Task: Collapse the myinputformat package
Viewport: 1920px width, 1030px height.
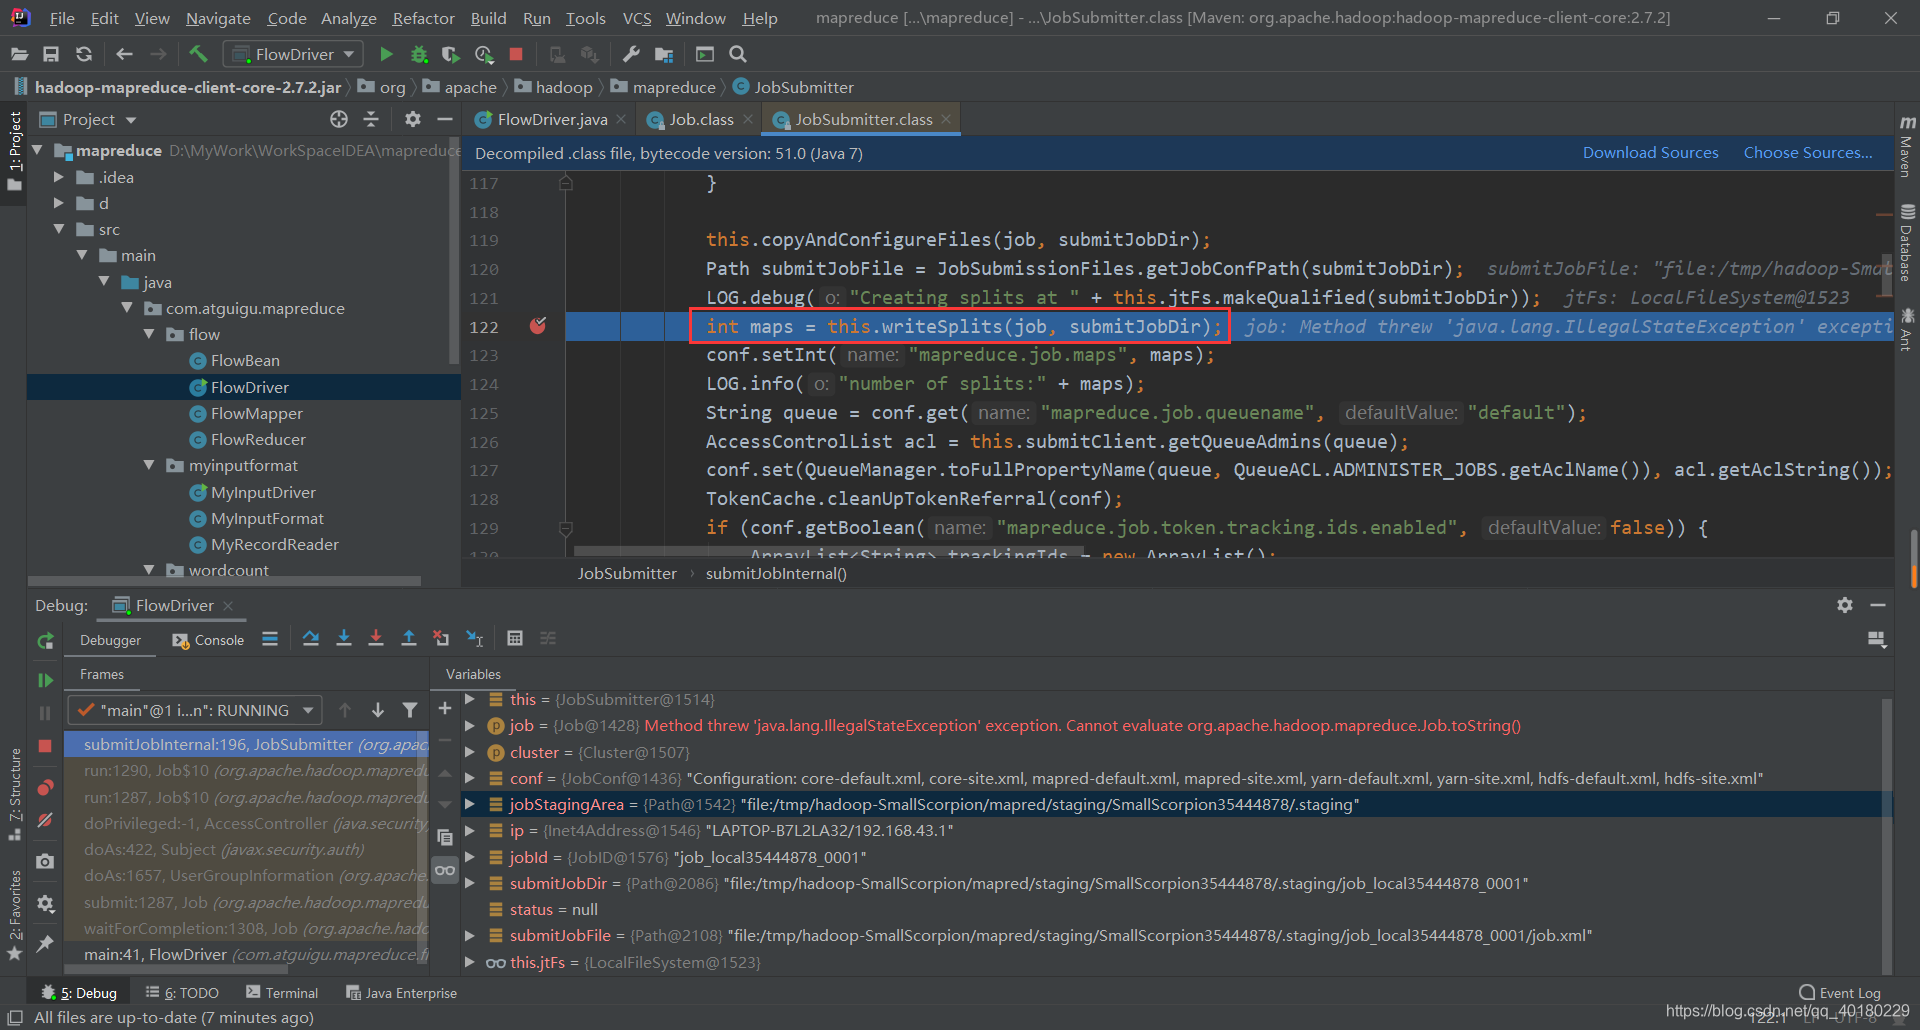Action: tap(149, 465)
